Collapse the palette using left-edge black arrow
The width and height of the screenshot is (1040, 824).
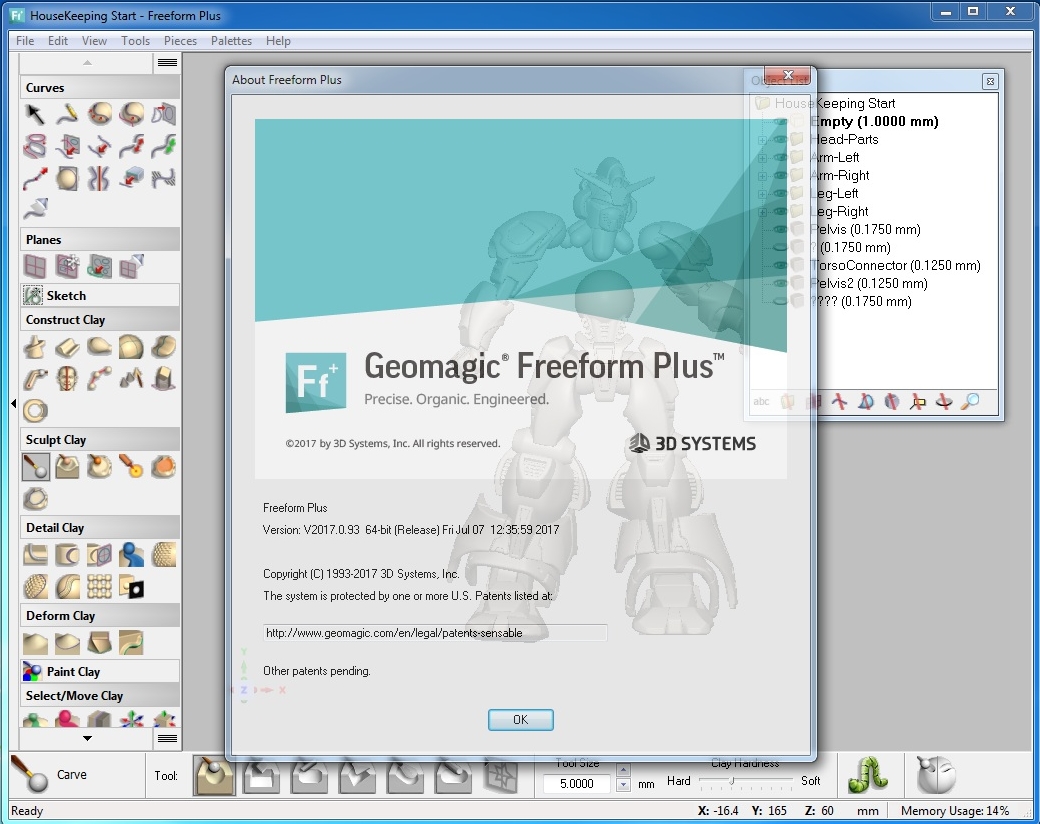coord(13,403)
